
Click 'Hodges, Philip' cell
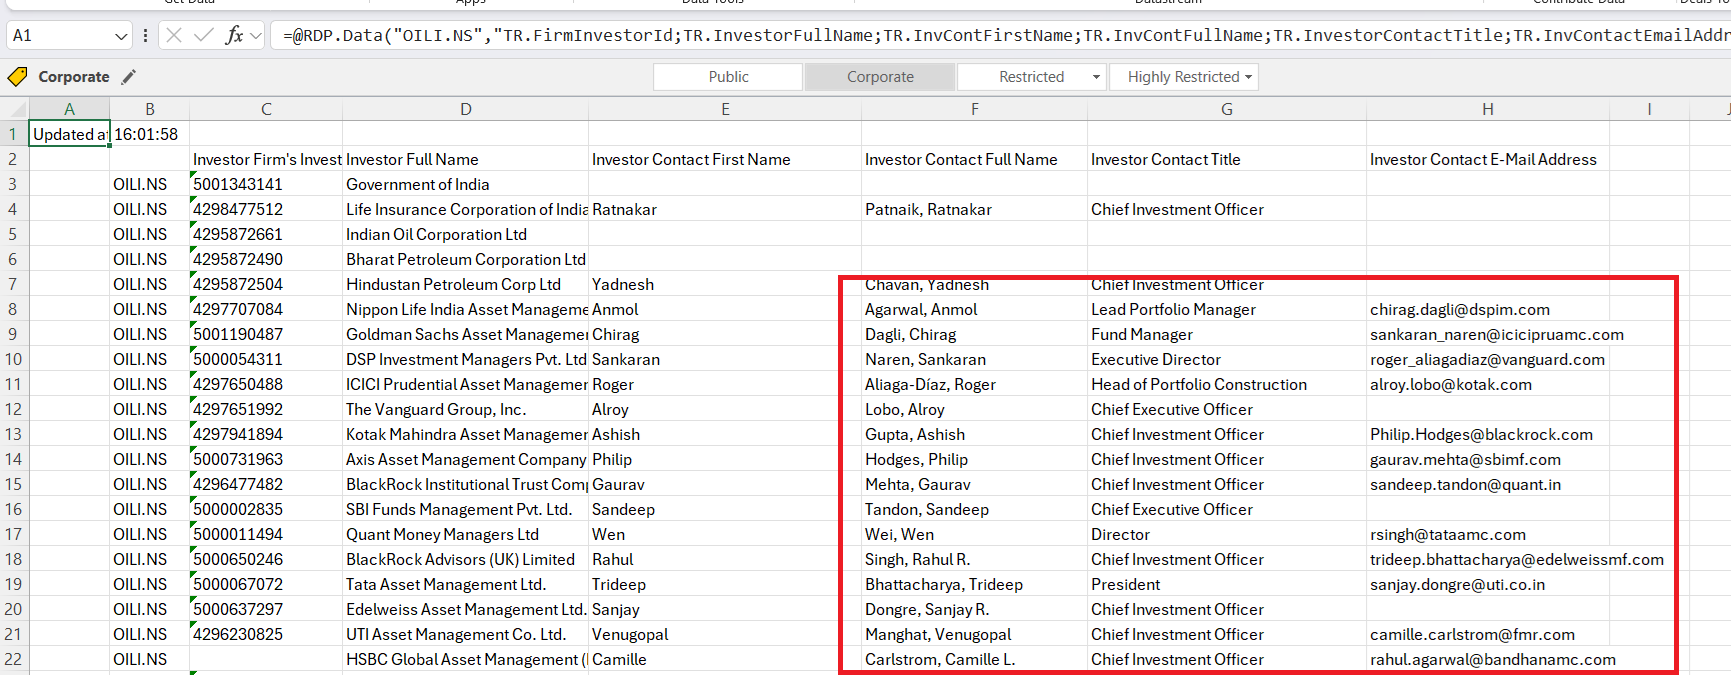point(975,459)
